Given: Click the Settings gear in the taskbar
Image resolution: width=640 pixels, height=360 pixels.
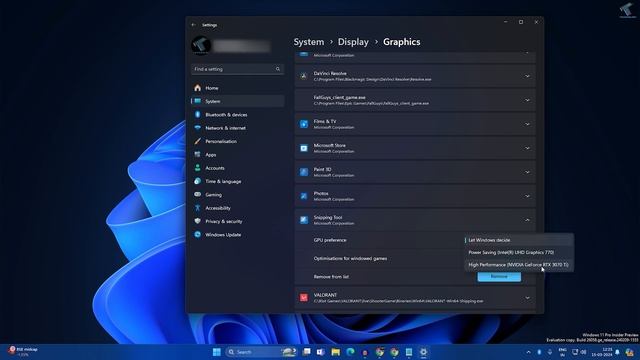Looking at the screenshot, I should click(424, 352).
